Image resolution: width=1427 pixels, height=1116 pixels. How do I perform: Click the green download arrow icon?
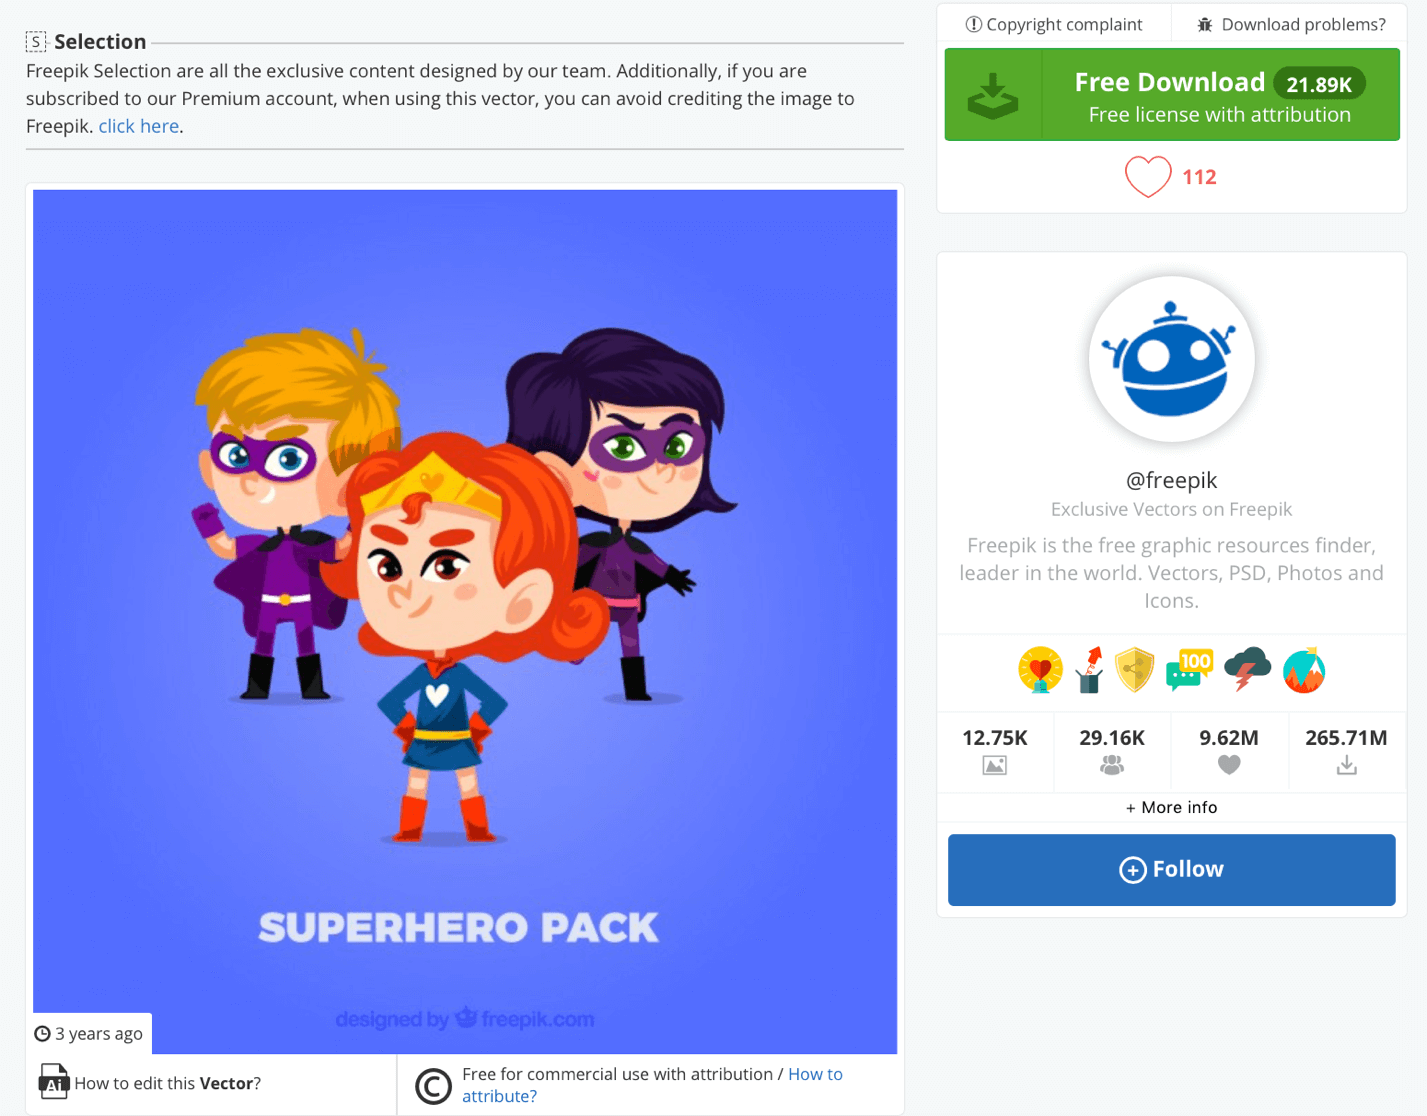click(993, 95)
